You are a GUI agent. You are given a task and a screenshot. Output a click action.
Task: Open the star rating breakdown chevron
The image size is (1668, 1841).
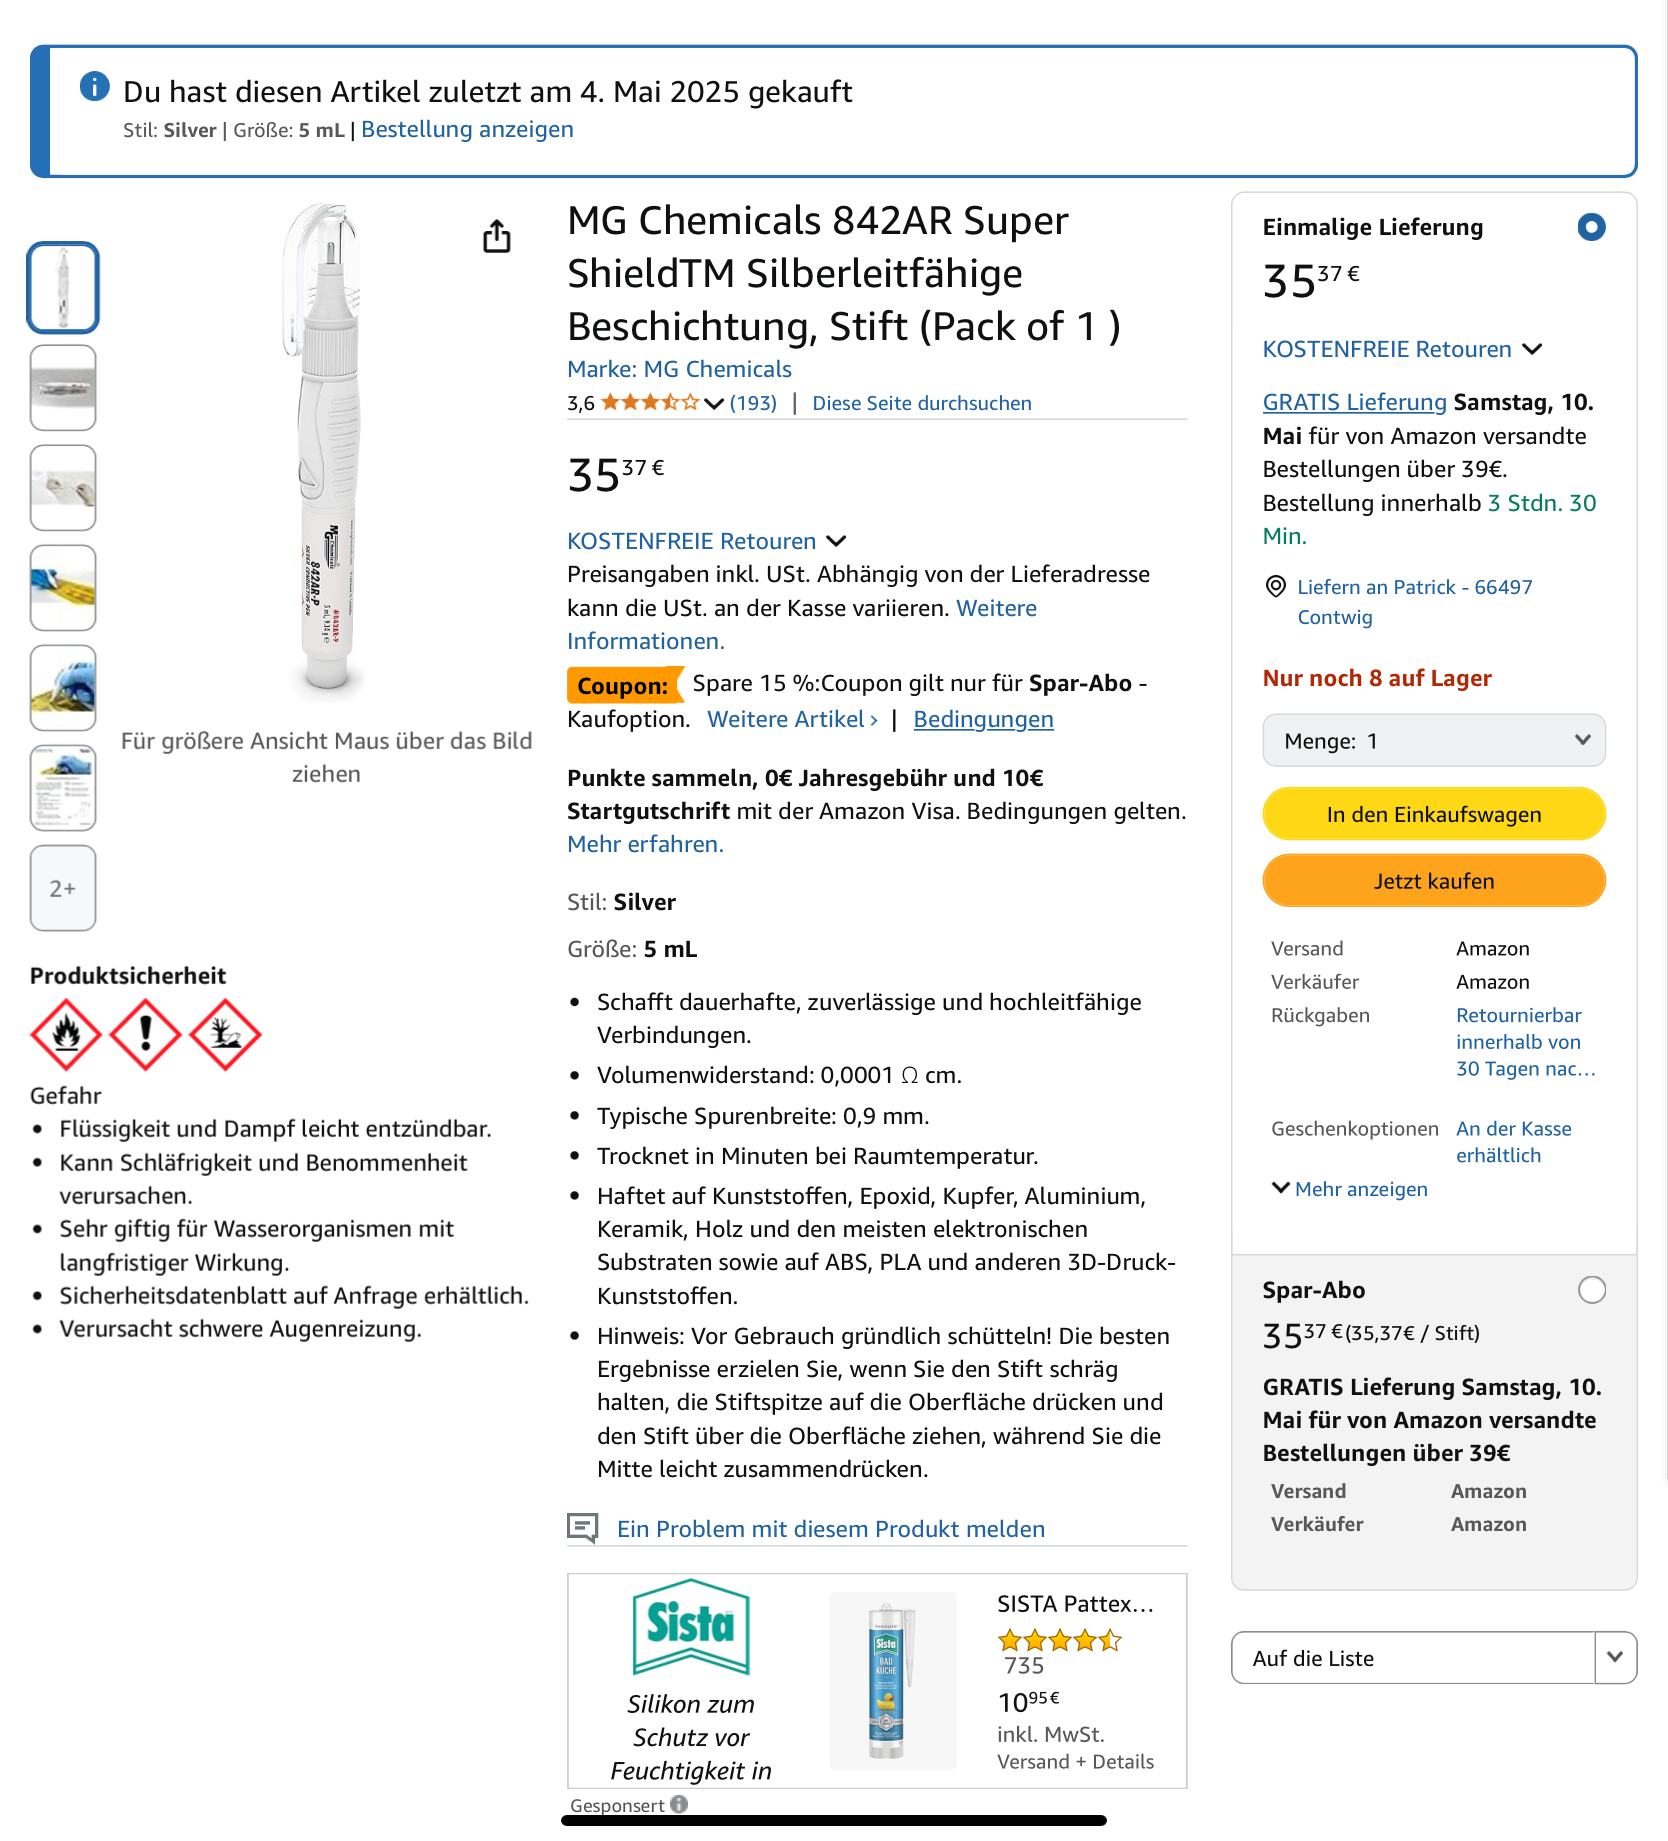pyautogui.click(x=714, y=404)
